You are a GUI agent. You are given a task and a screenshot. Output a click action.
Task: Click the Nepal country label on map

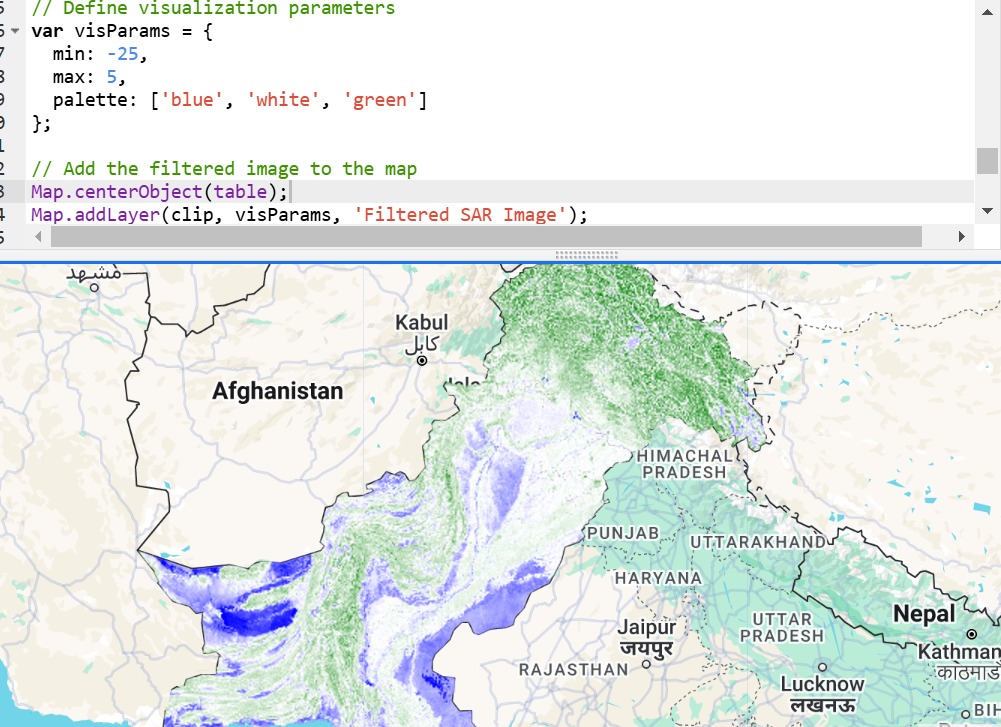924,613
